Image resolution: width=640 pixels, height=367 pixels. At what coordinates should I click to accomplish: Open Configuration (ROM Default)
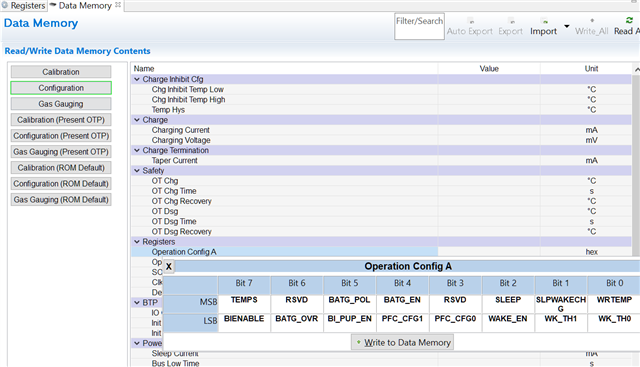coord(61,183)
